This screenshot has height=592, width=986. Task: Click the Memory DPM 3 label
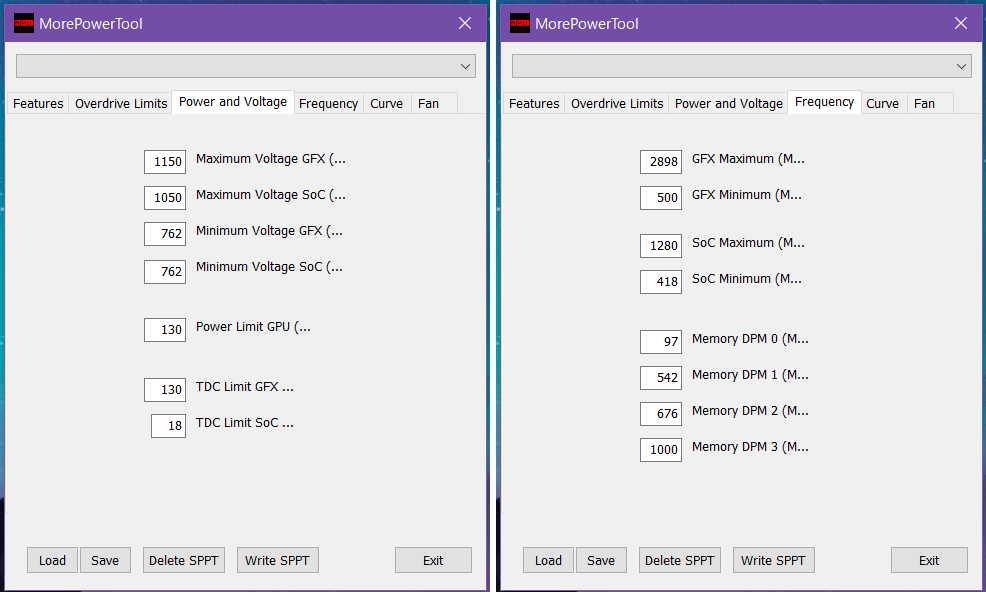pyautogui.click(x=750, y=447)
